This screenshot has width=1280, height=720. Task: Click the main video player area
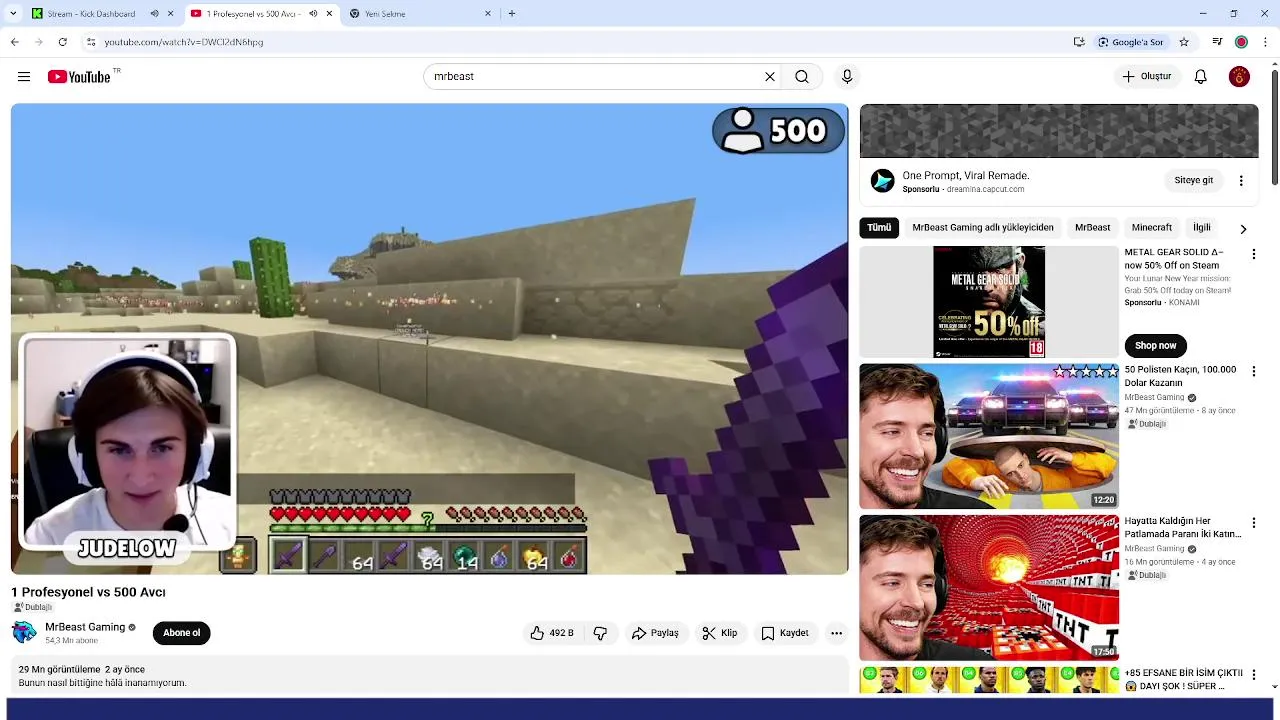429,339
